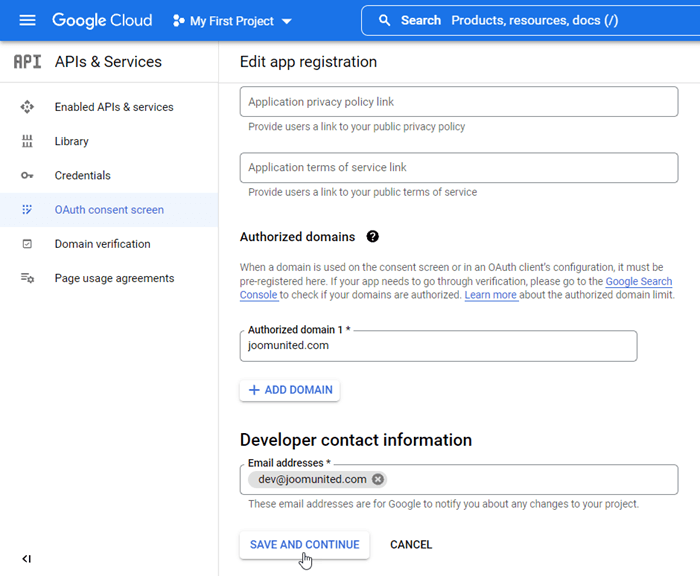Click the Add Domain button
Image resolution: width=700 pixels, height=576 pixels.
pos(290,390)
